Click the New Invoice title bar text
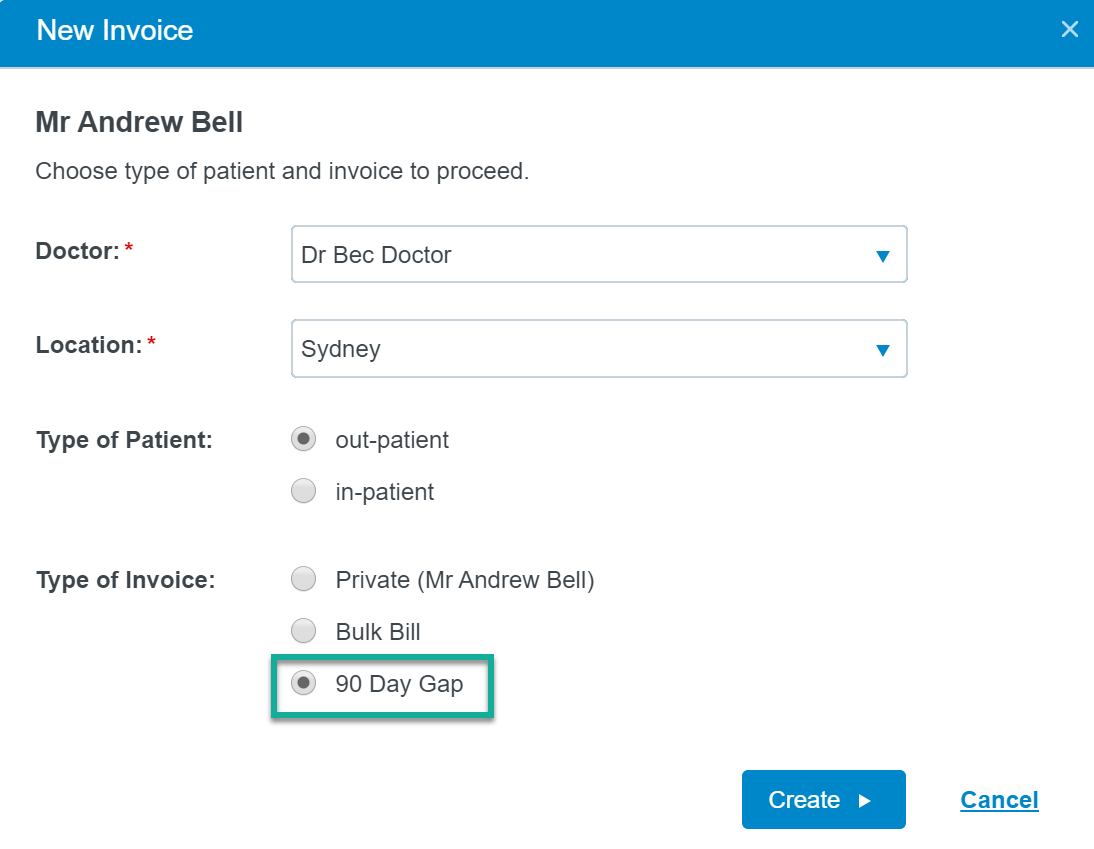The width and height of the screenshot is (1094, 849). click(x=114, y=30)
